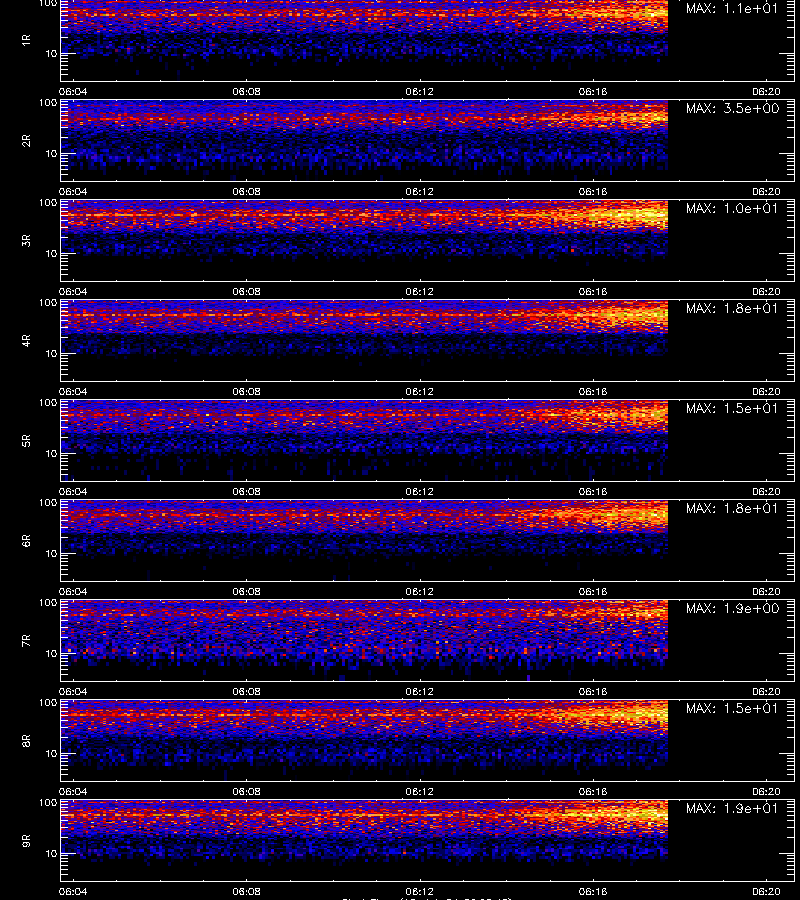Click the MAX: 1.8e+01 readout in panel 6R
Viewport: 800px width, 900px height.
pyautogui.click(x=732, y=508)
